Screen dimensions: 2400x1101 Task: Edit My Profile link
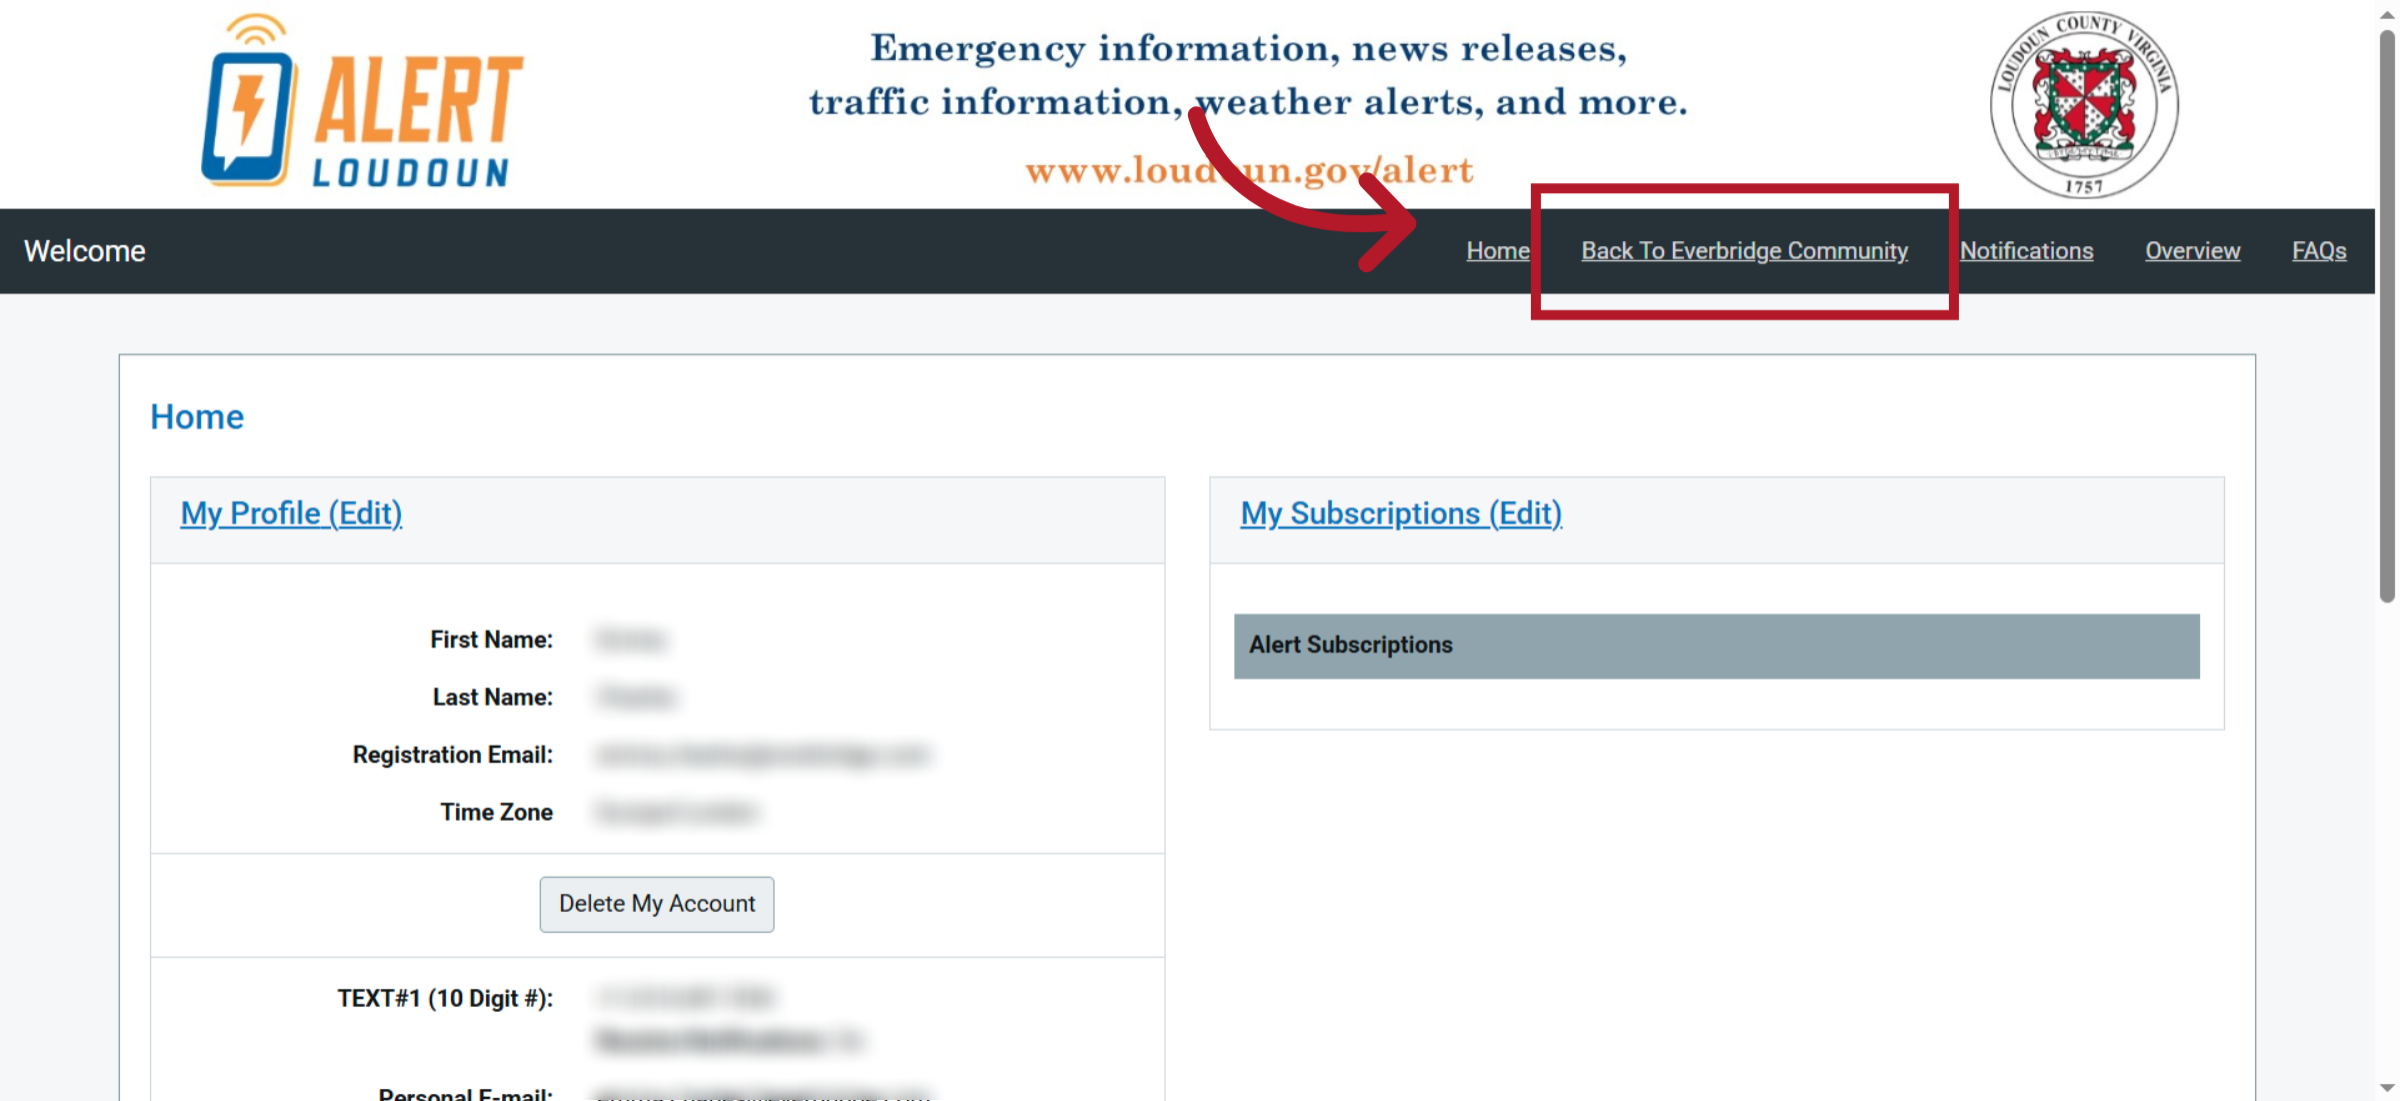pos(291,513)
